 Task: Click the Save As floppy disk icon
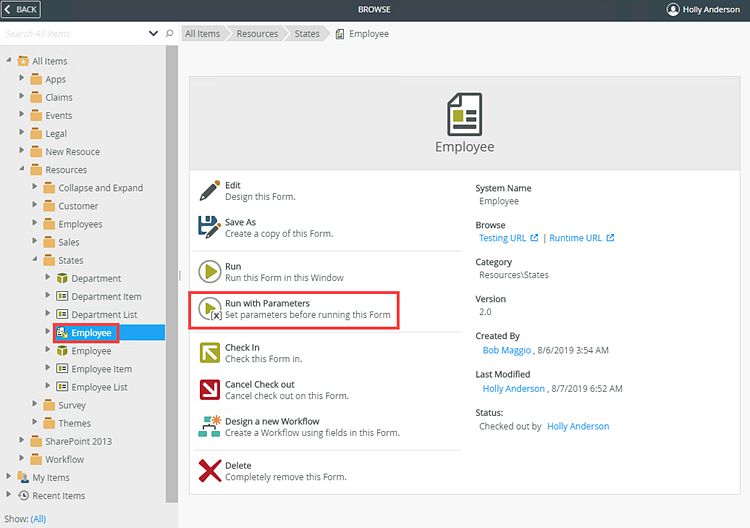pos(209,227)
